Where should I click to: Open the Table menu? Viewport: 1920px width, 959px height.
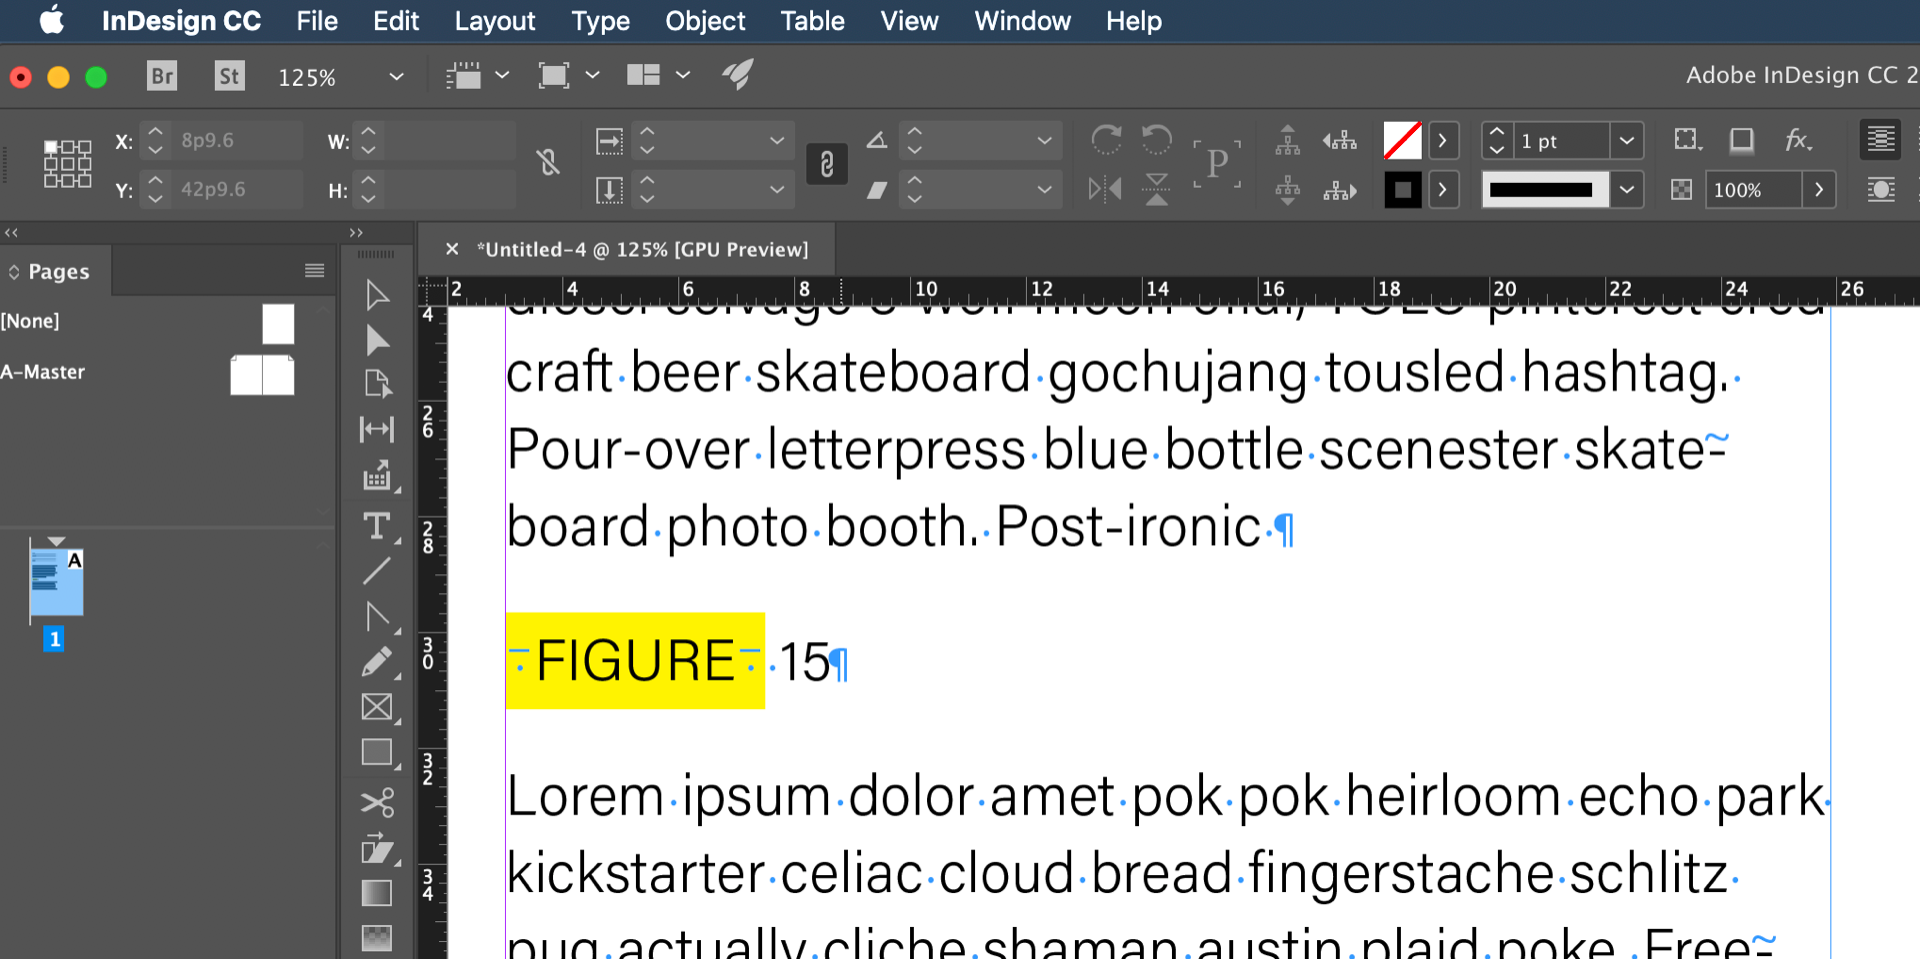pyautogui.click(x=812, y=21)
